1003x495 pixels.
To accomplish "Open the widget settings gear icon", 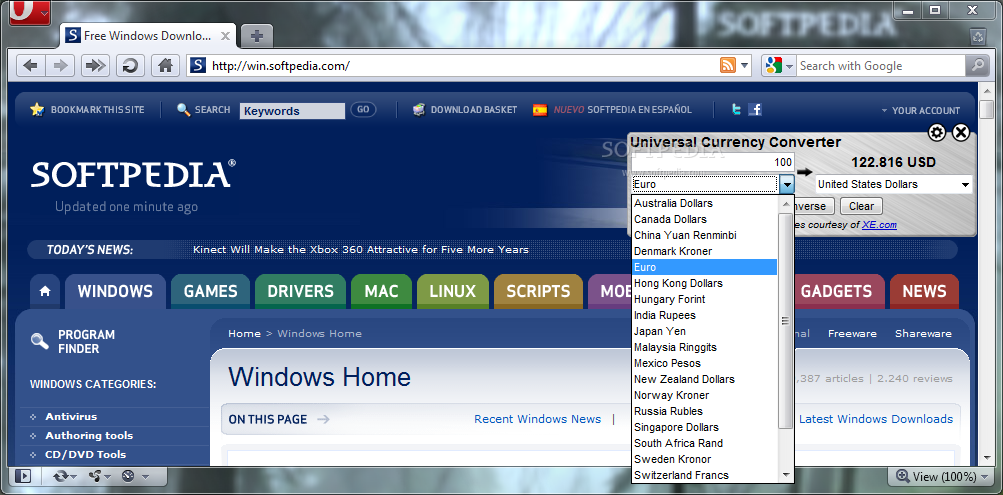I will click(937, 132).
